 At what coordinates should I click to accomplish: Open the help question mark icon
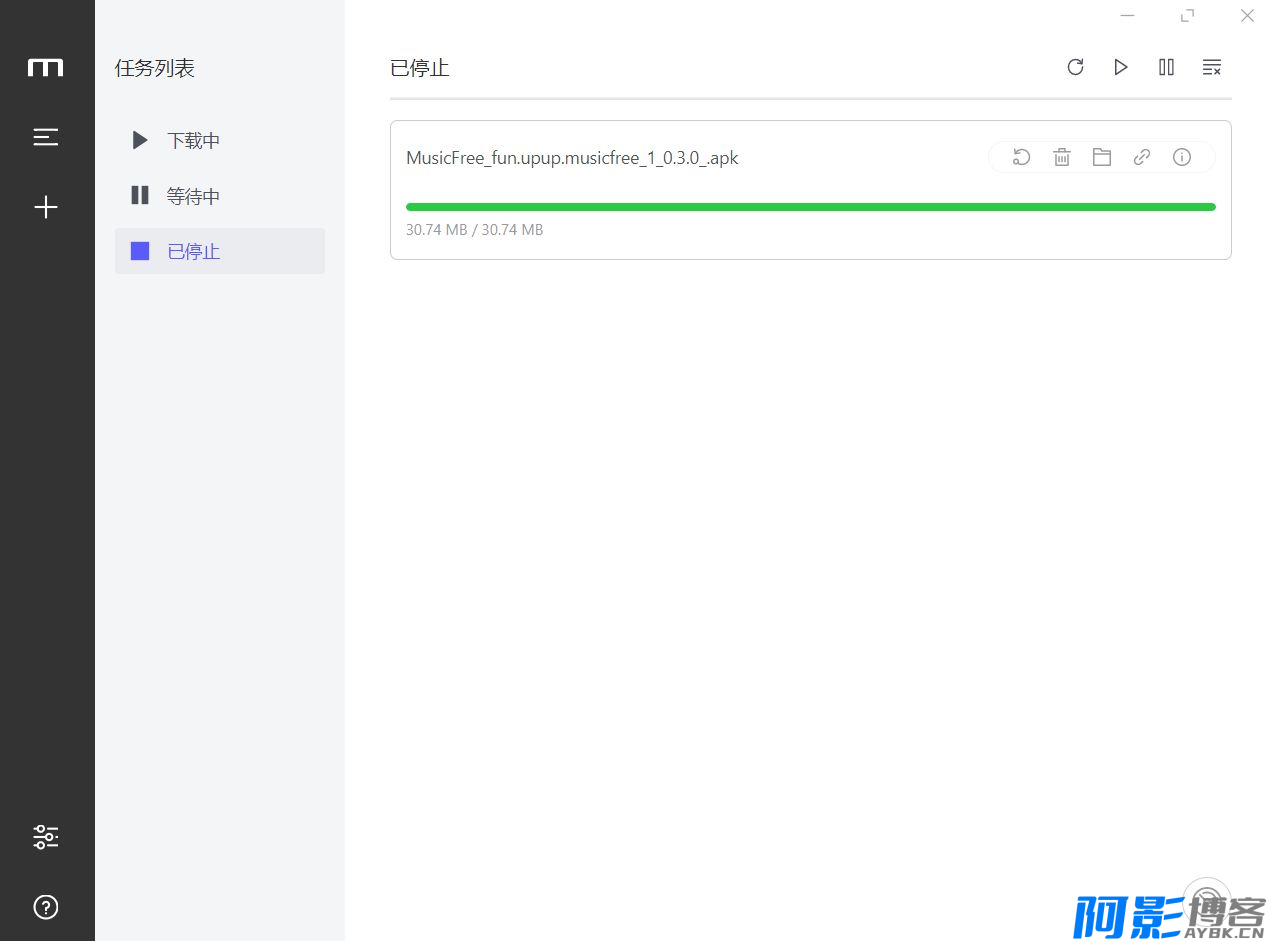pyautogui.click(x=46, y=907)
